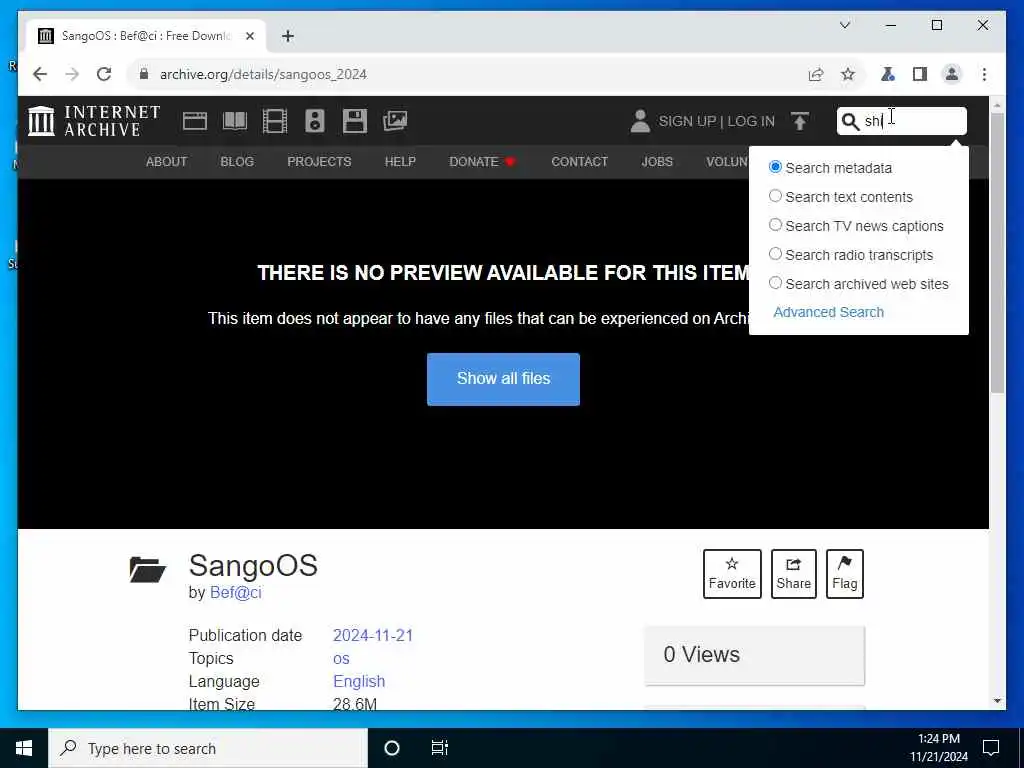This screenshot has height=768, width=1024.
Task: Open the ABOUT menu item
Action: tap(167, 161)
